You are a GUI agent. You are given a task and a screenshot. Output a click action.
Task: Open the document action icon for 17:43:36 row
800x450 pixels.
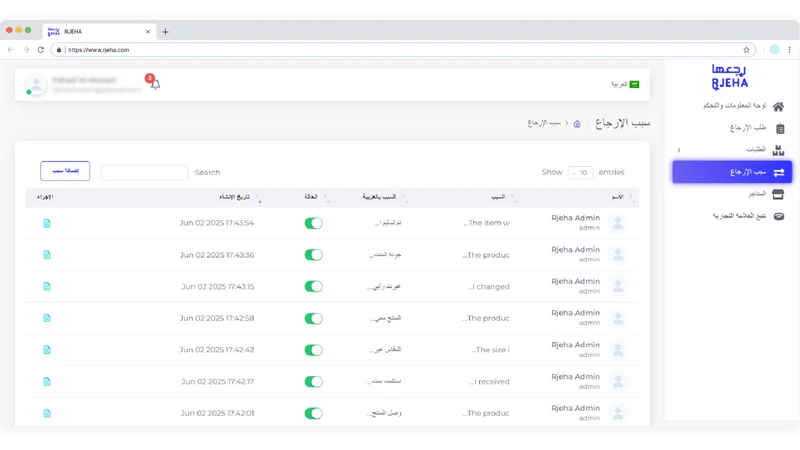tap(47, 255)
